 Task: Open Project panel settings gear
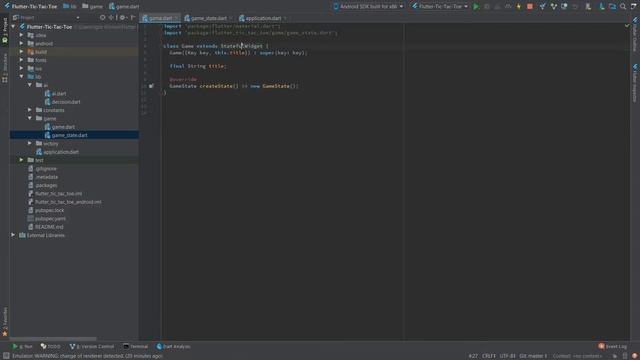(122, 18)
